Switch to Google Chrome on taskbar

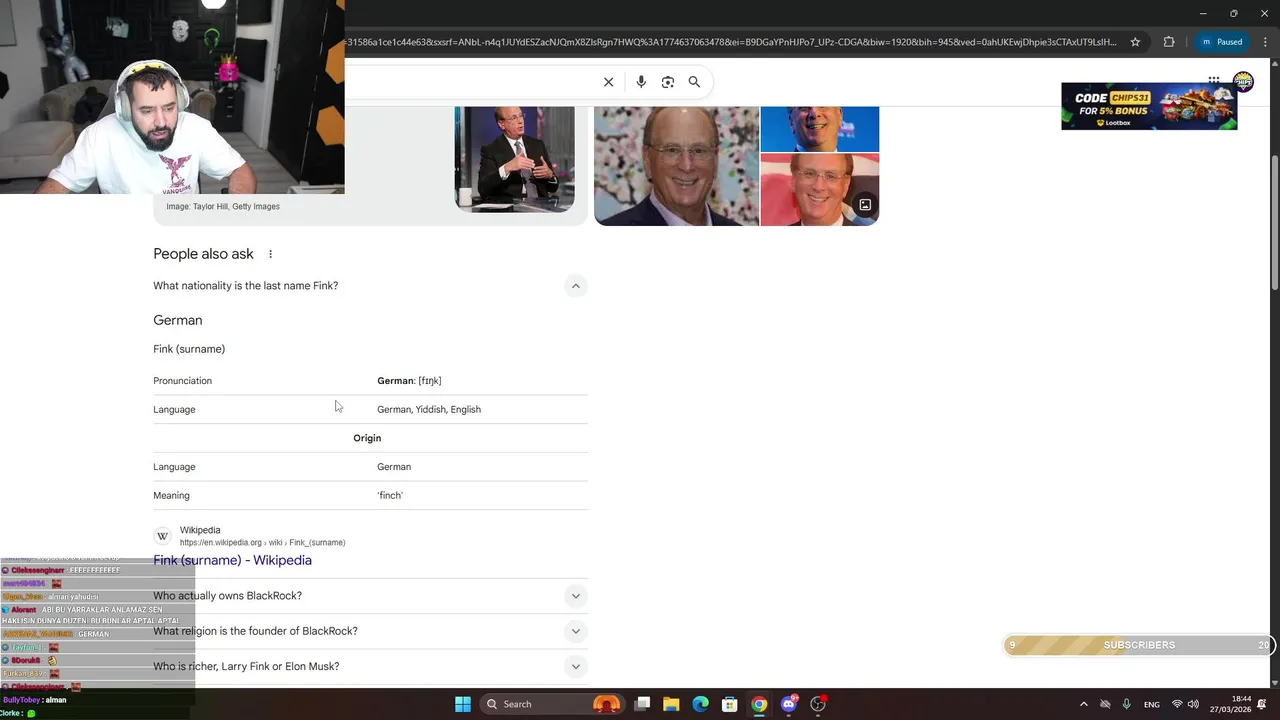pyautogui.click(x=759, y=704)
